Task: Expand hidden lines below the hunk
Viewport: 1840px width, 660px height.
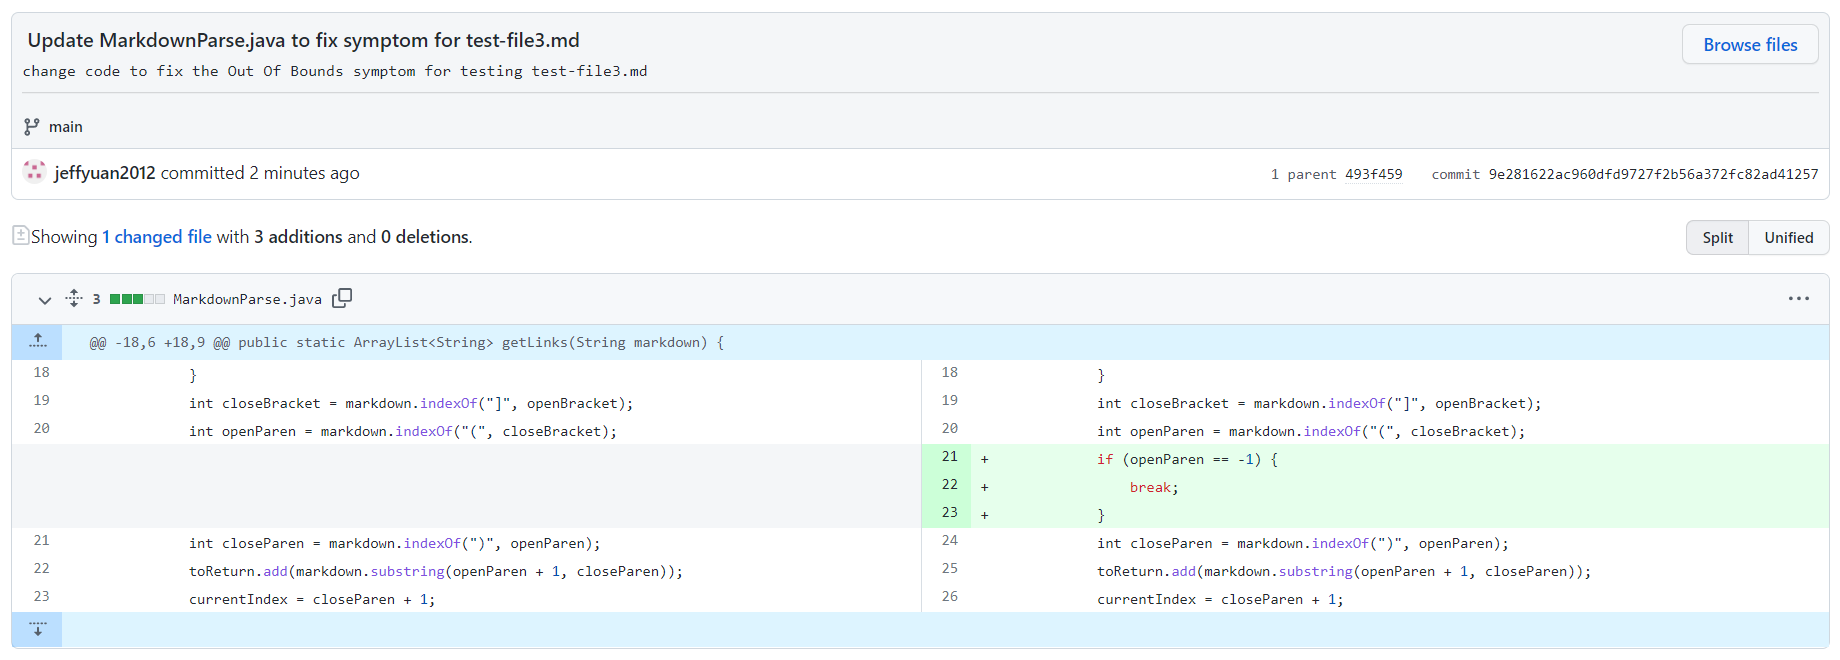Action: pos(37,629)
